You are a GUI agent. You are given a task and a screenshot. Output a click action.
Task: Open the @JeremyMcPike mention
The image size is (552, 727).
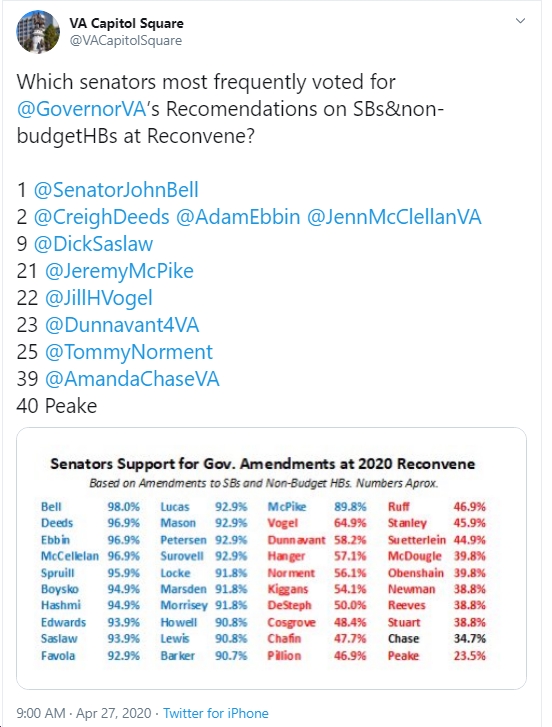[x=119, y=271]
